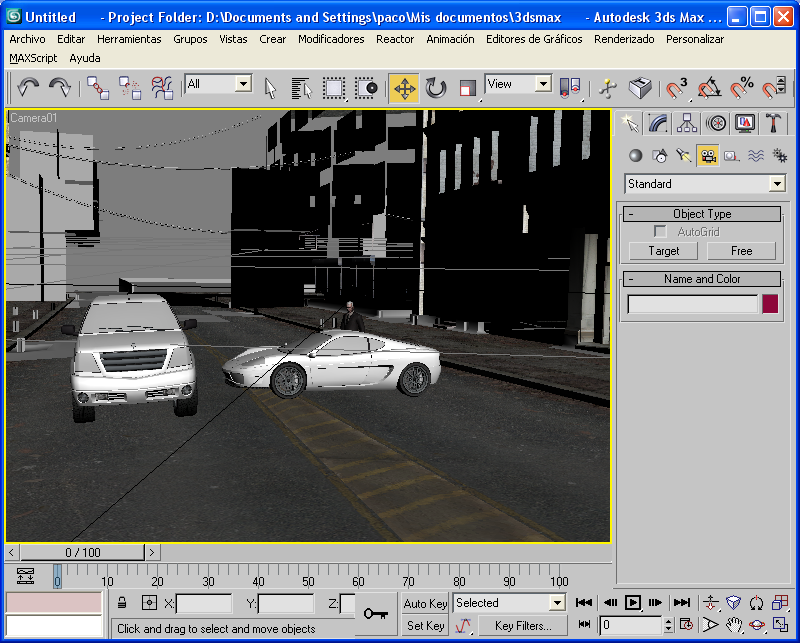Toggle Auto Key animation mode
The height and width of the screenshot is (643, 800).
pos(424,603)
